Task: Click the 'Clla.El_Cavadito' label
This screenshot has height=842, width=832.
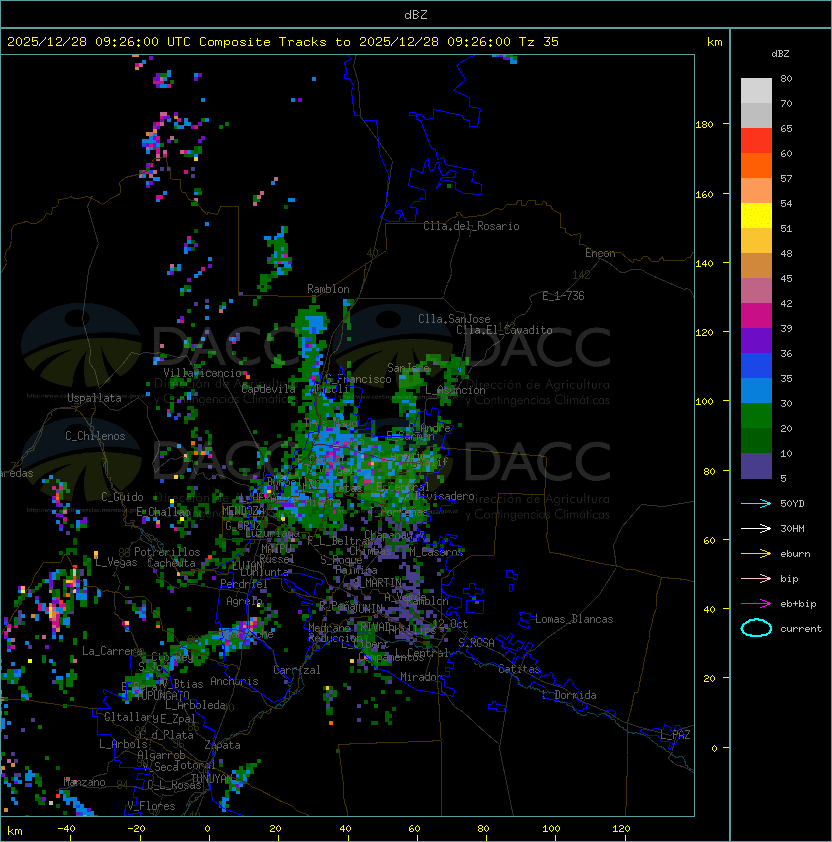Action: [x=504, y=330]
